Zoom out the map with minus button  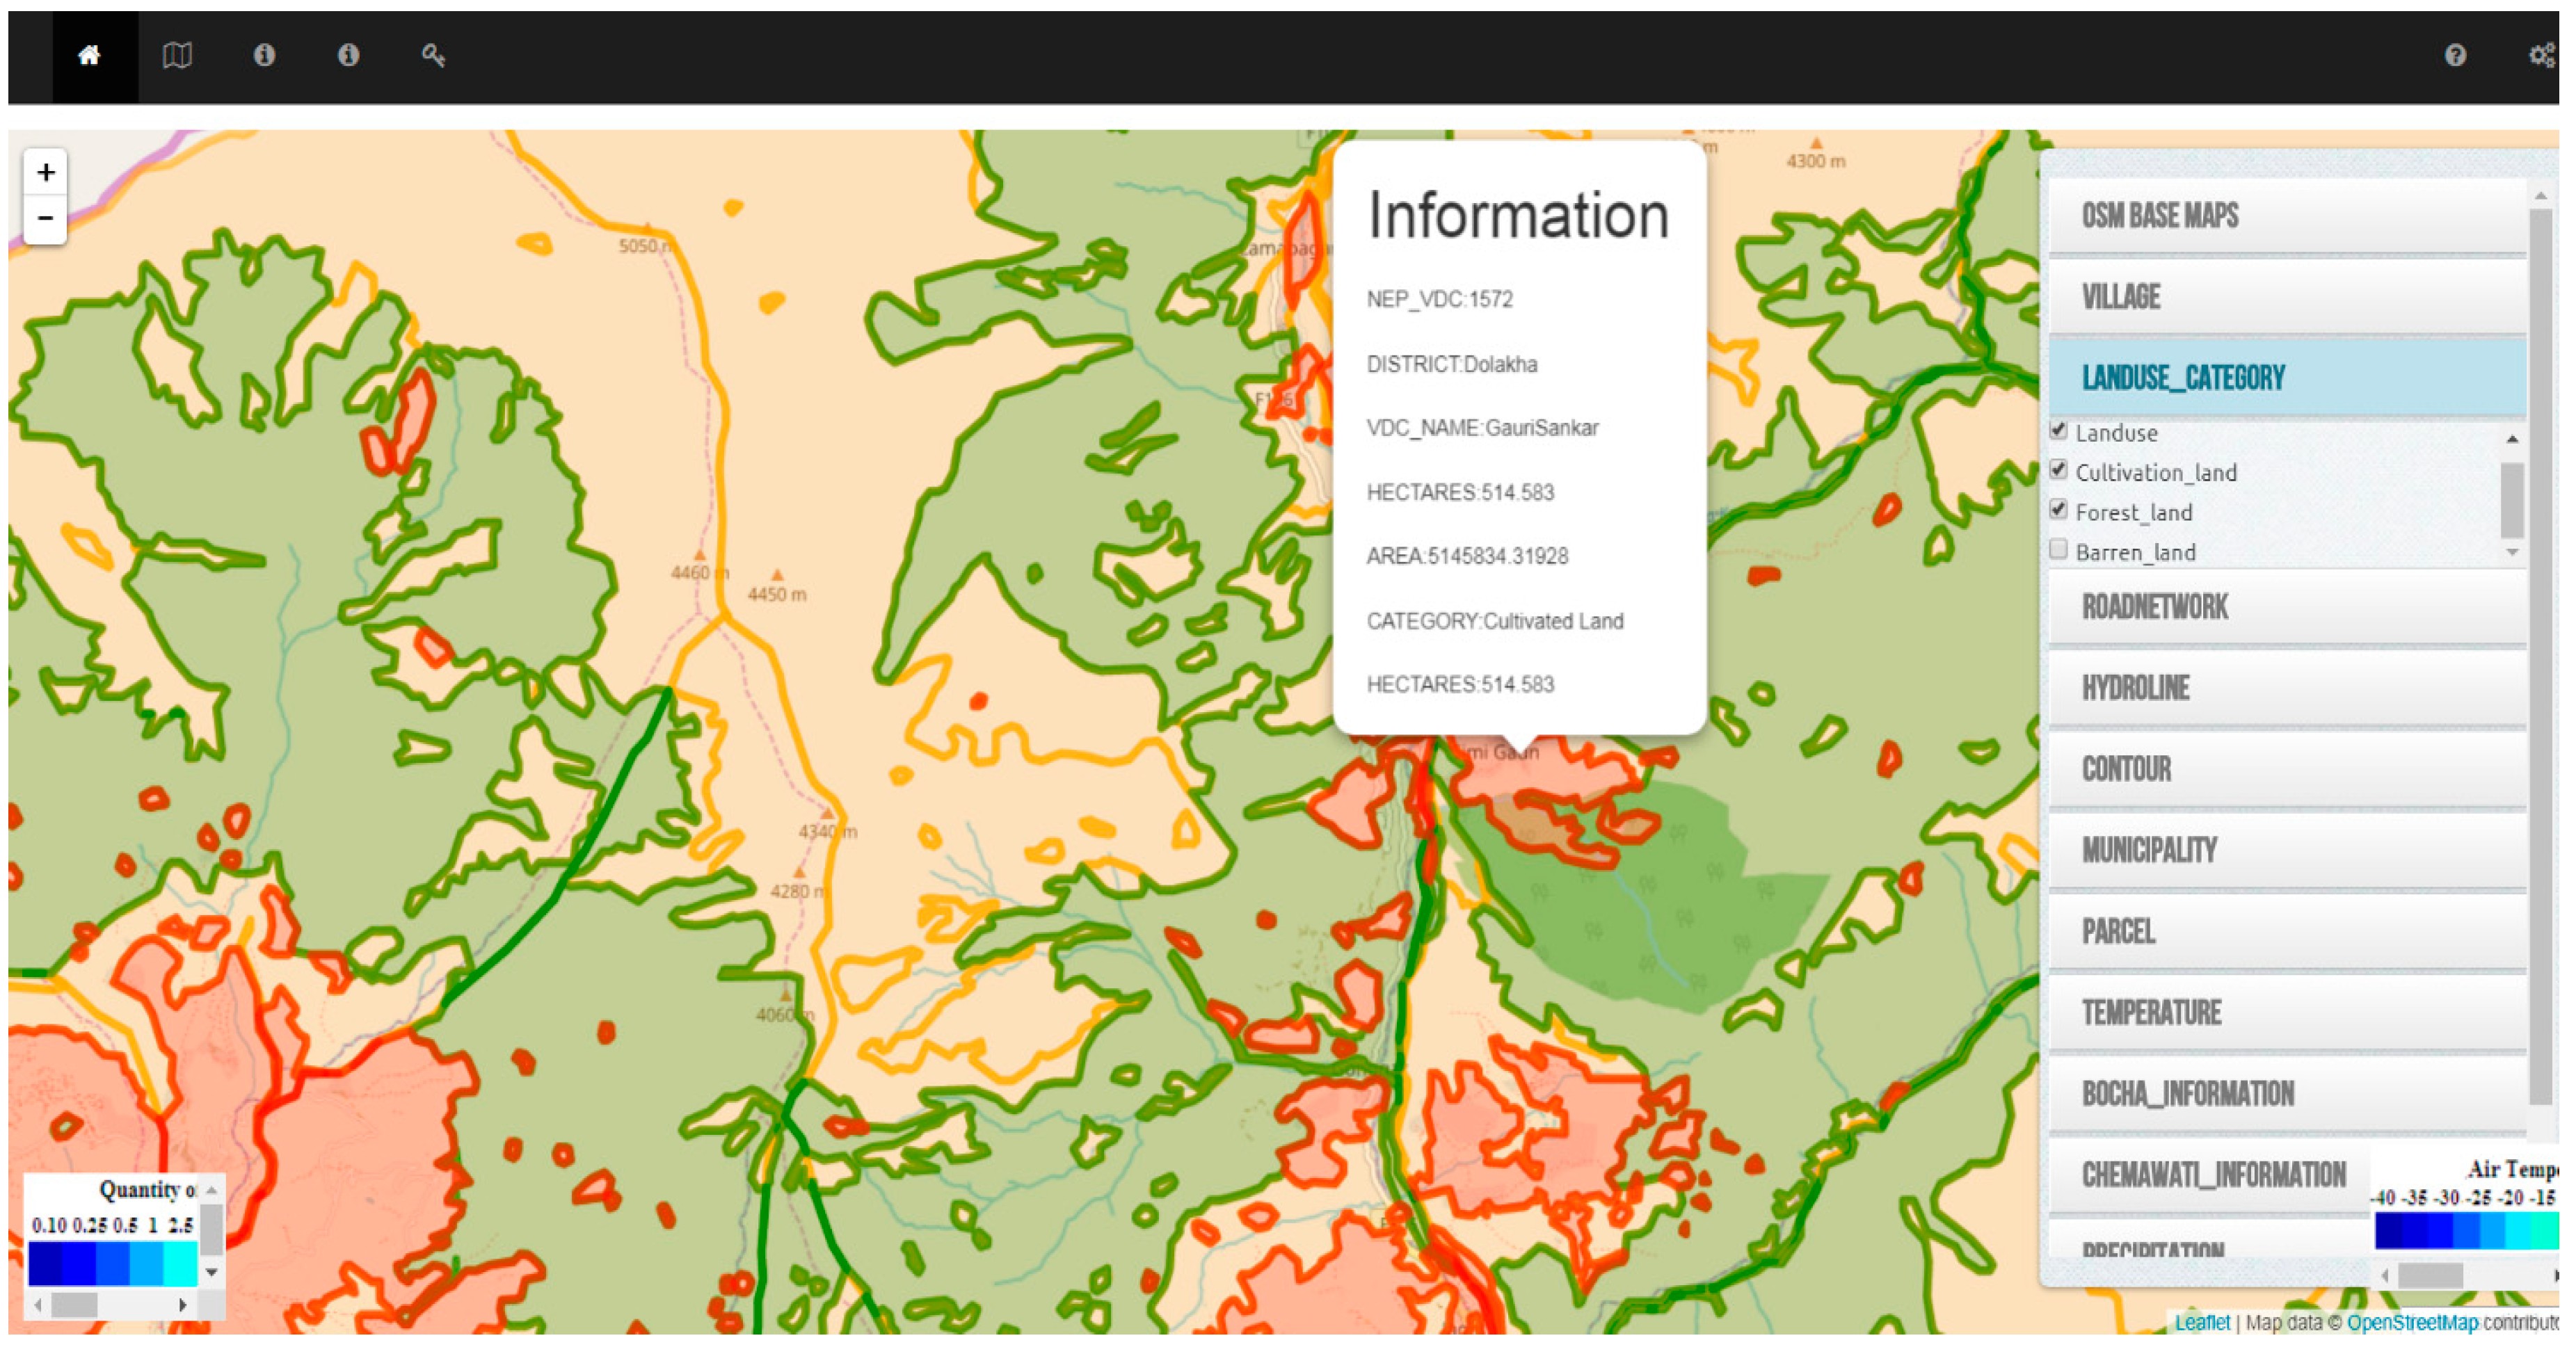(45, 218)
